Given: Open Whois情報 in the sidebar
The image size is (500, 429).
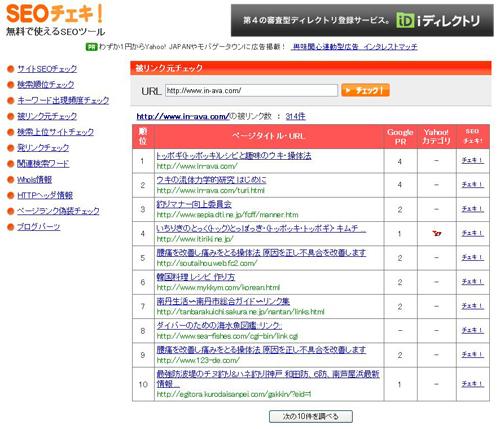Looking at the screenshot, I should click(x=35, y=180).
